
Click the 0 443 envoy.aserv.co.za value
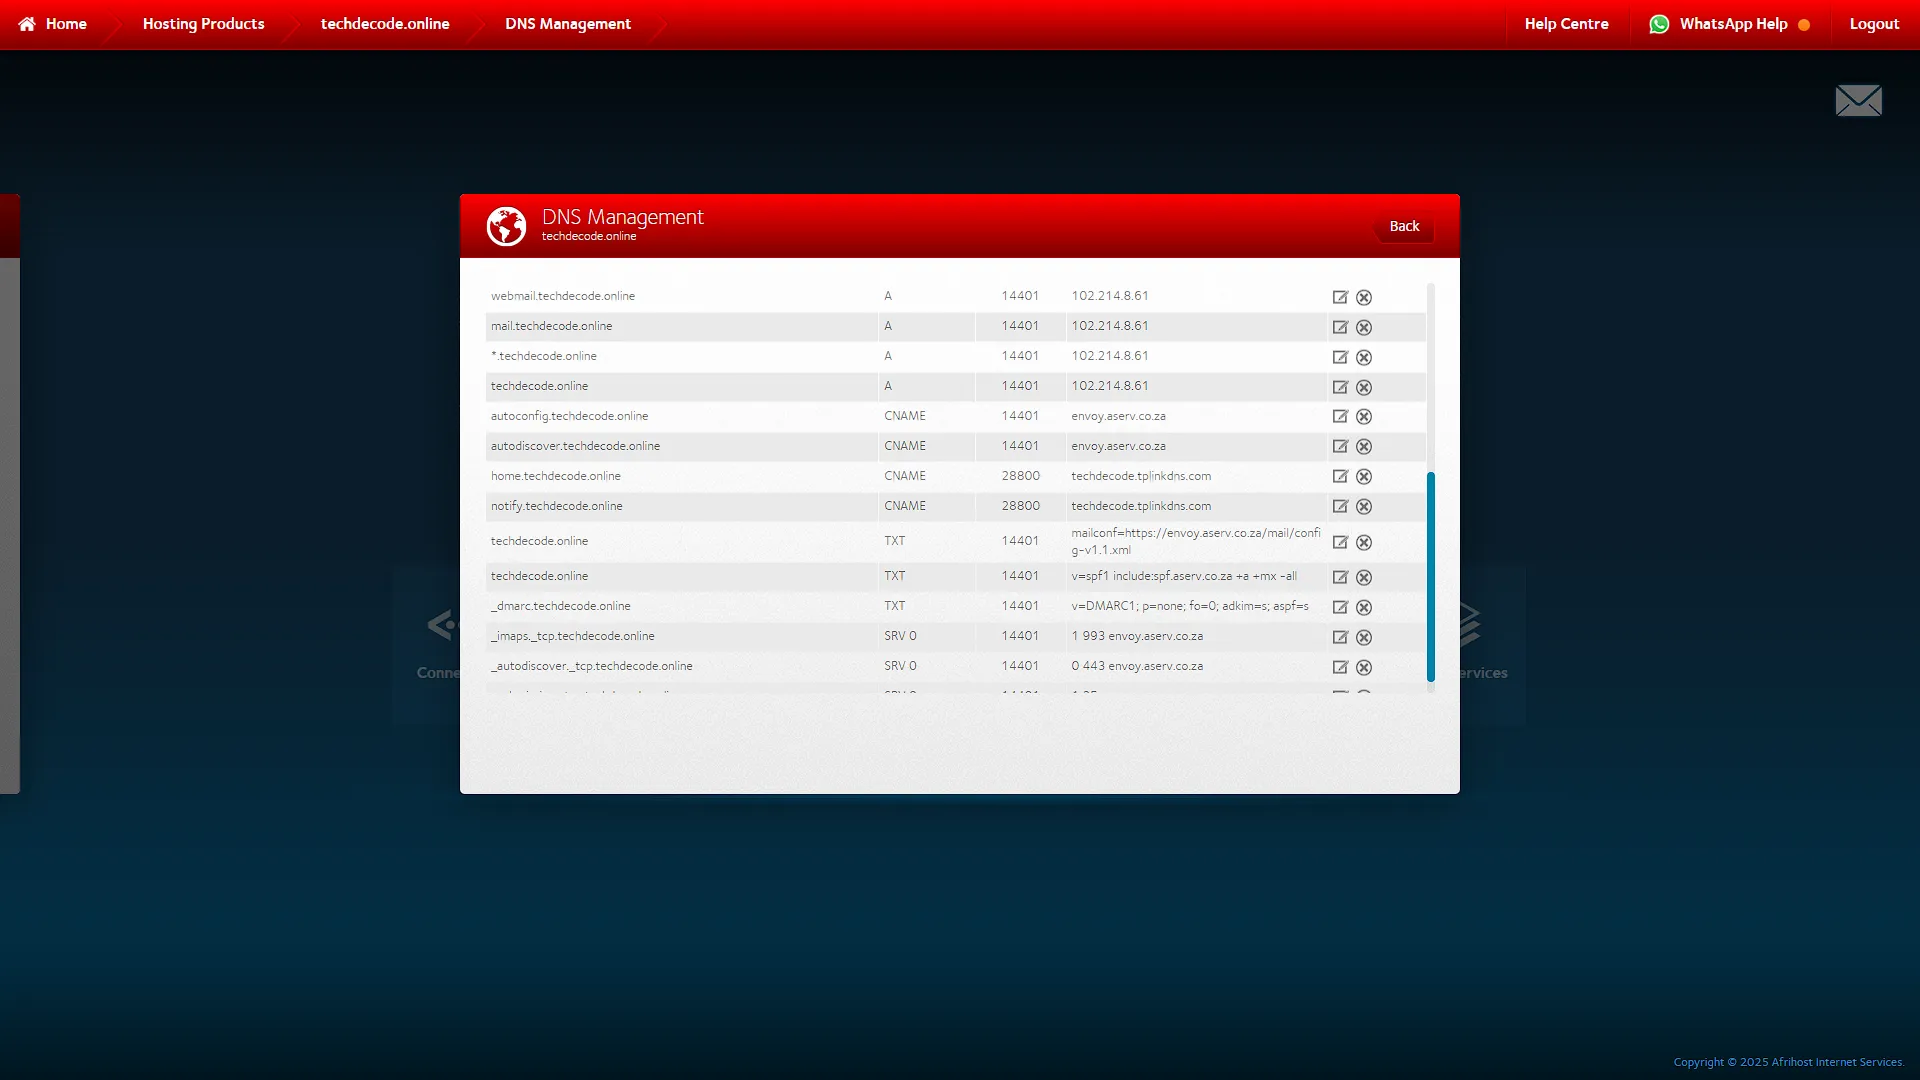tap(1137, 666)
